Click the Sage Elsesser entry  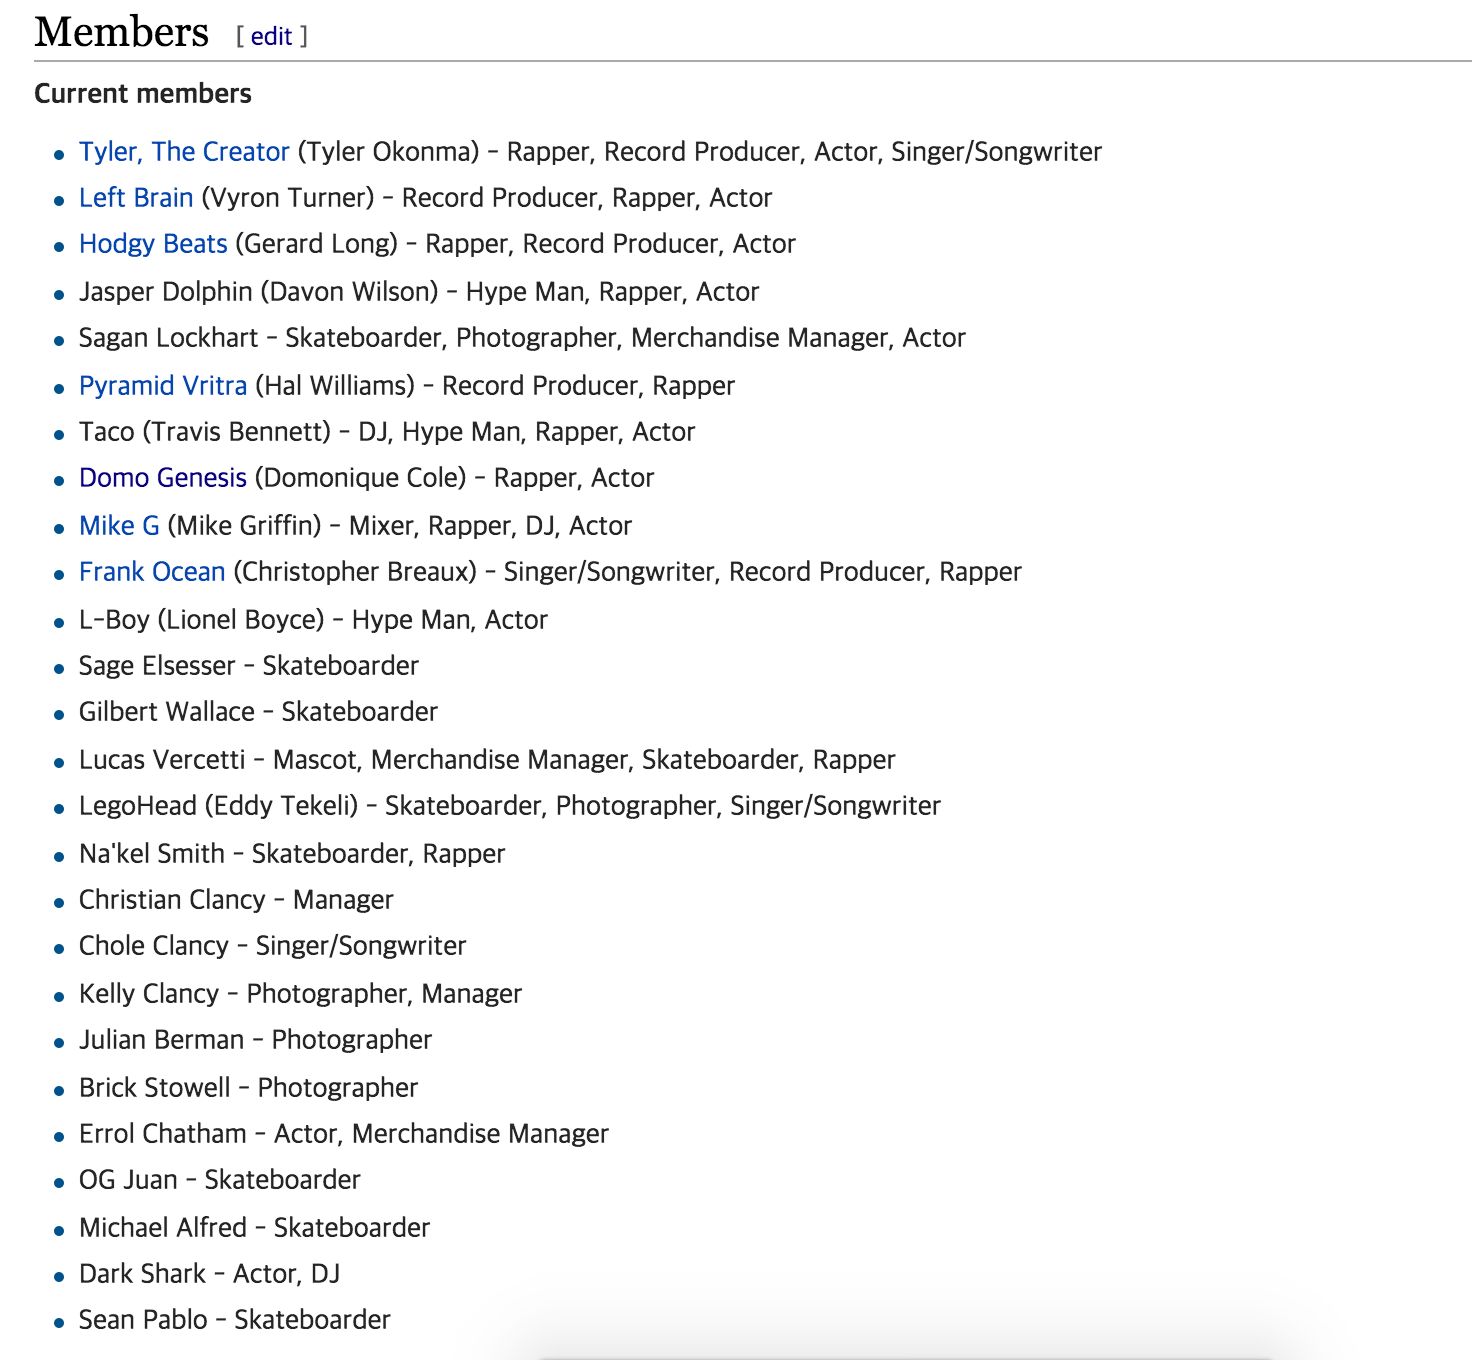tap(249, 666)
